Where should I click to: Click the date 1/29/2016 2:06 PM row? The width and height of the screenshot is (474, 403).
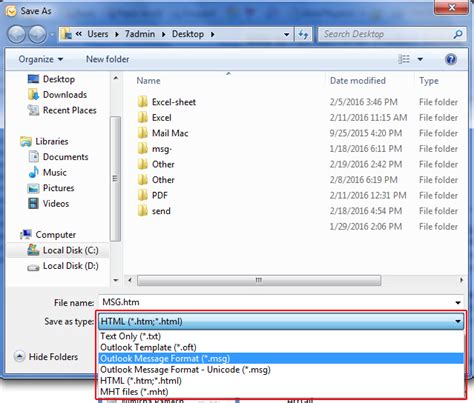(x=366, y=226)
